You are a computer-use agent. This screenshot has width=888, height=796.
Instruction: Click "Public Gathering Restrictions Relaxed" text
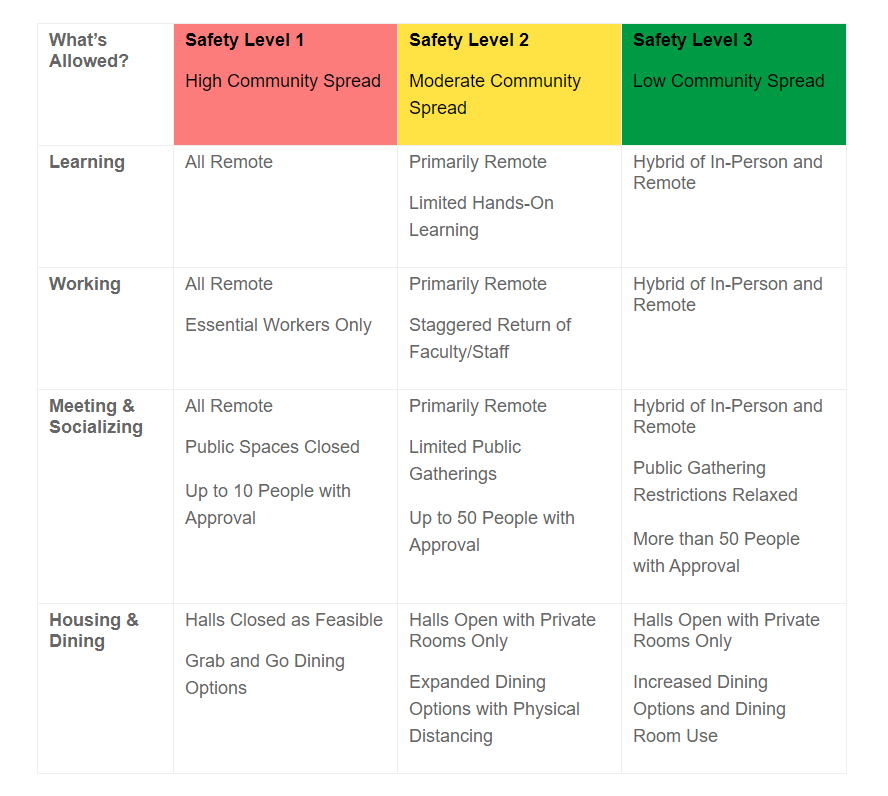click(715, 481)
